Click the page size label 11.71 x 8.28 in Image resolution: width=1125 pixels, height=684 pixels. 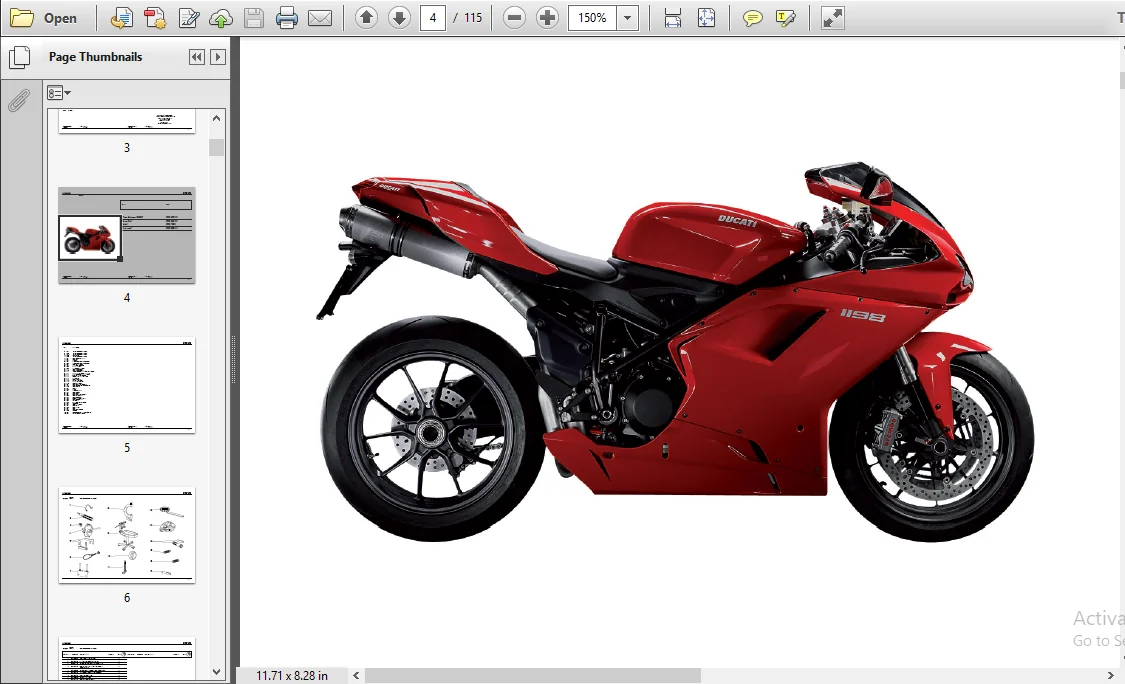coord(292,675)
